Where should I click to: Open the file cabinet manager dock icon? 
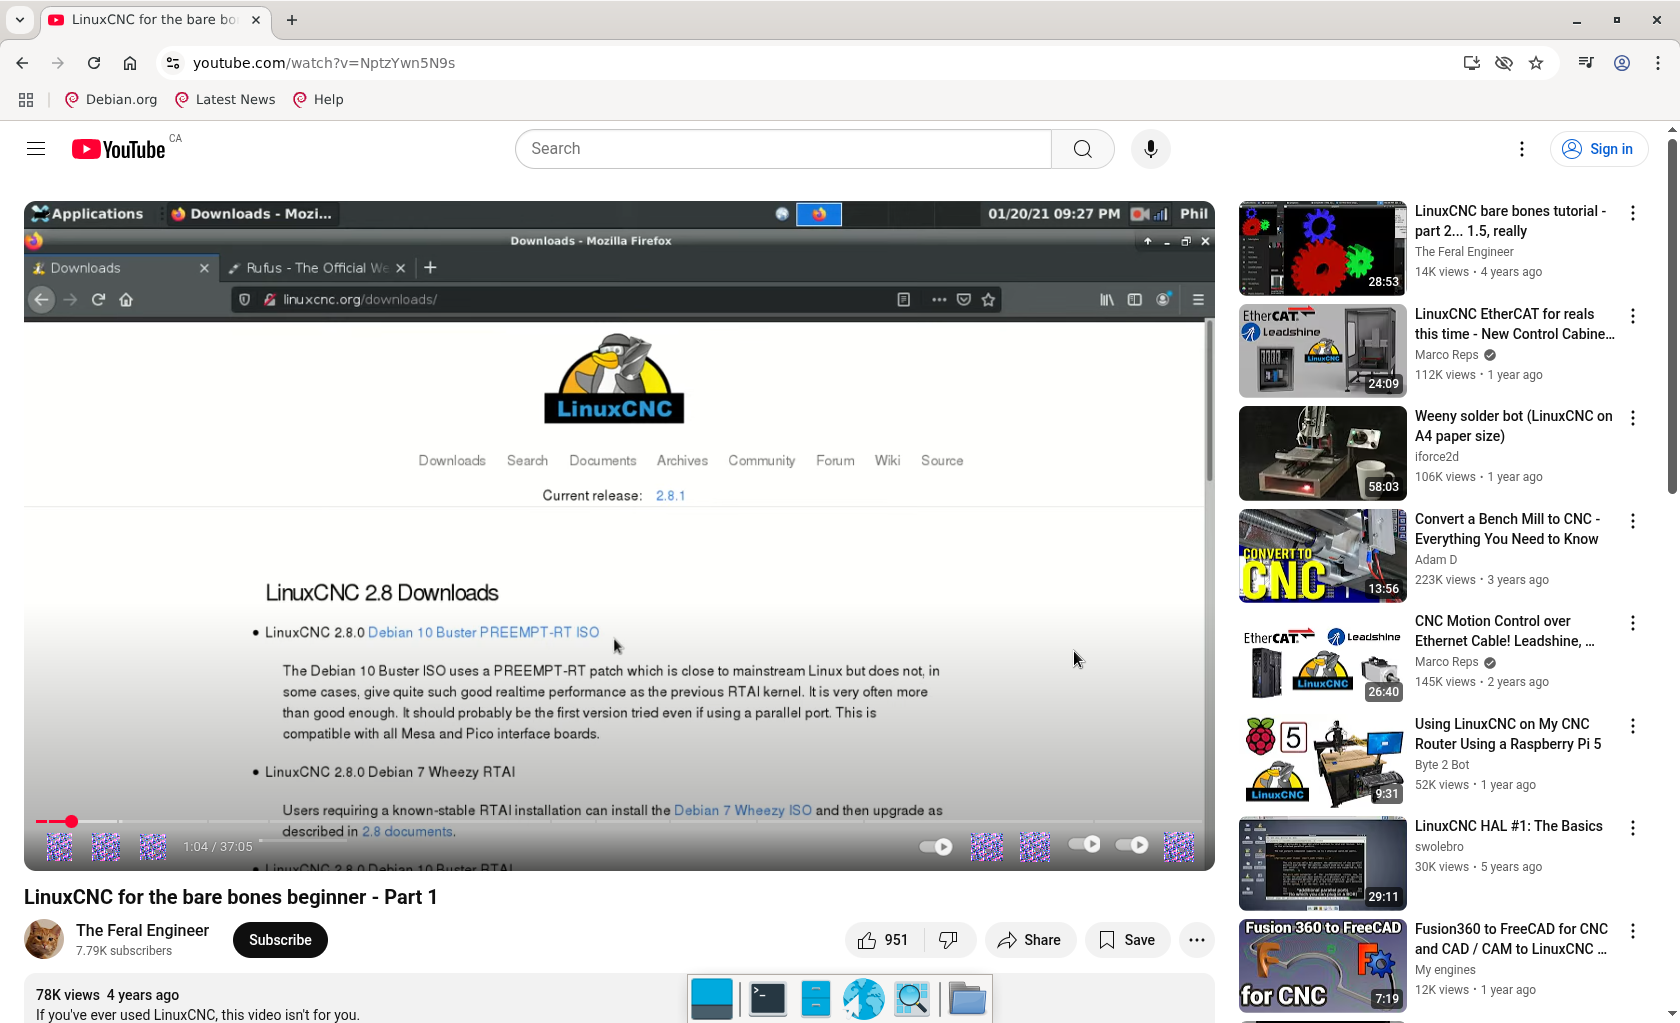click(x=816, y=999)
